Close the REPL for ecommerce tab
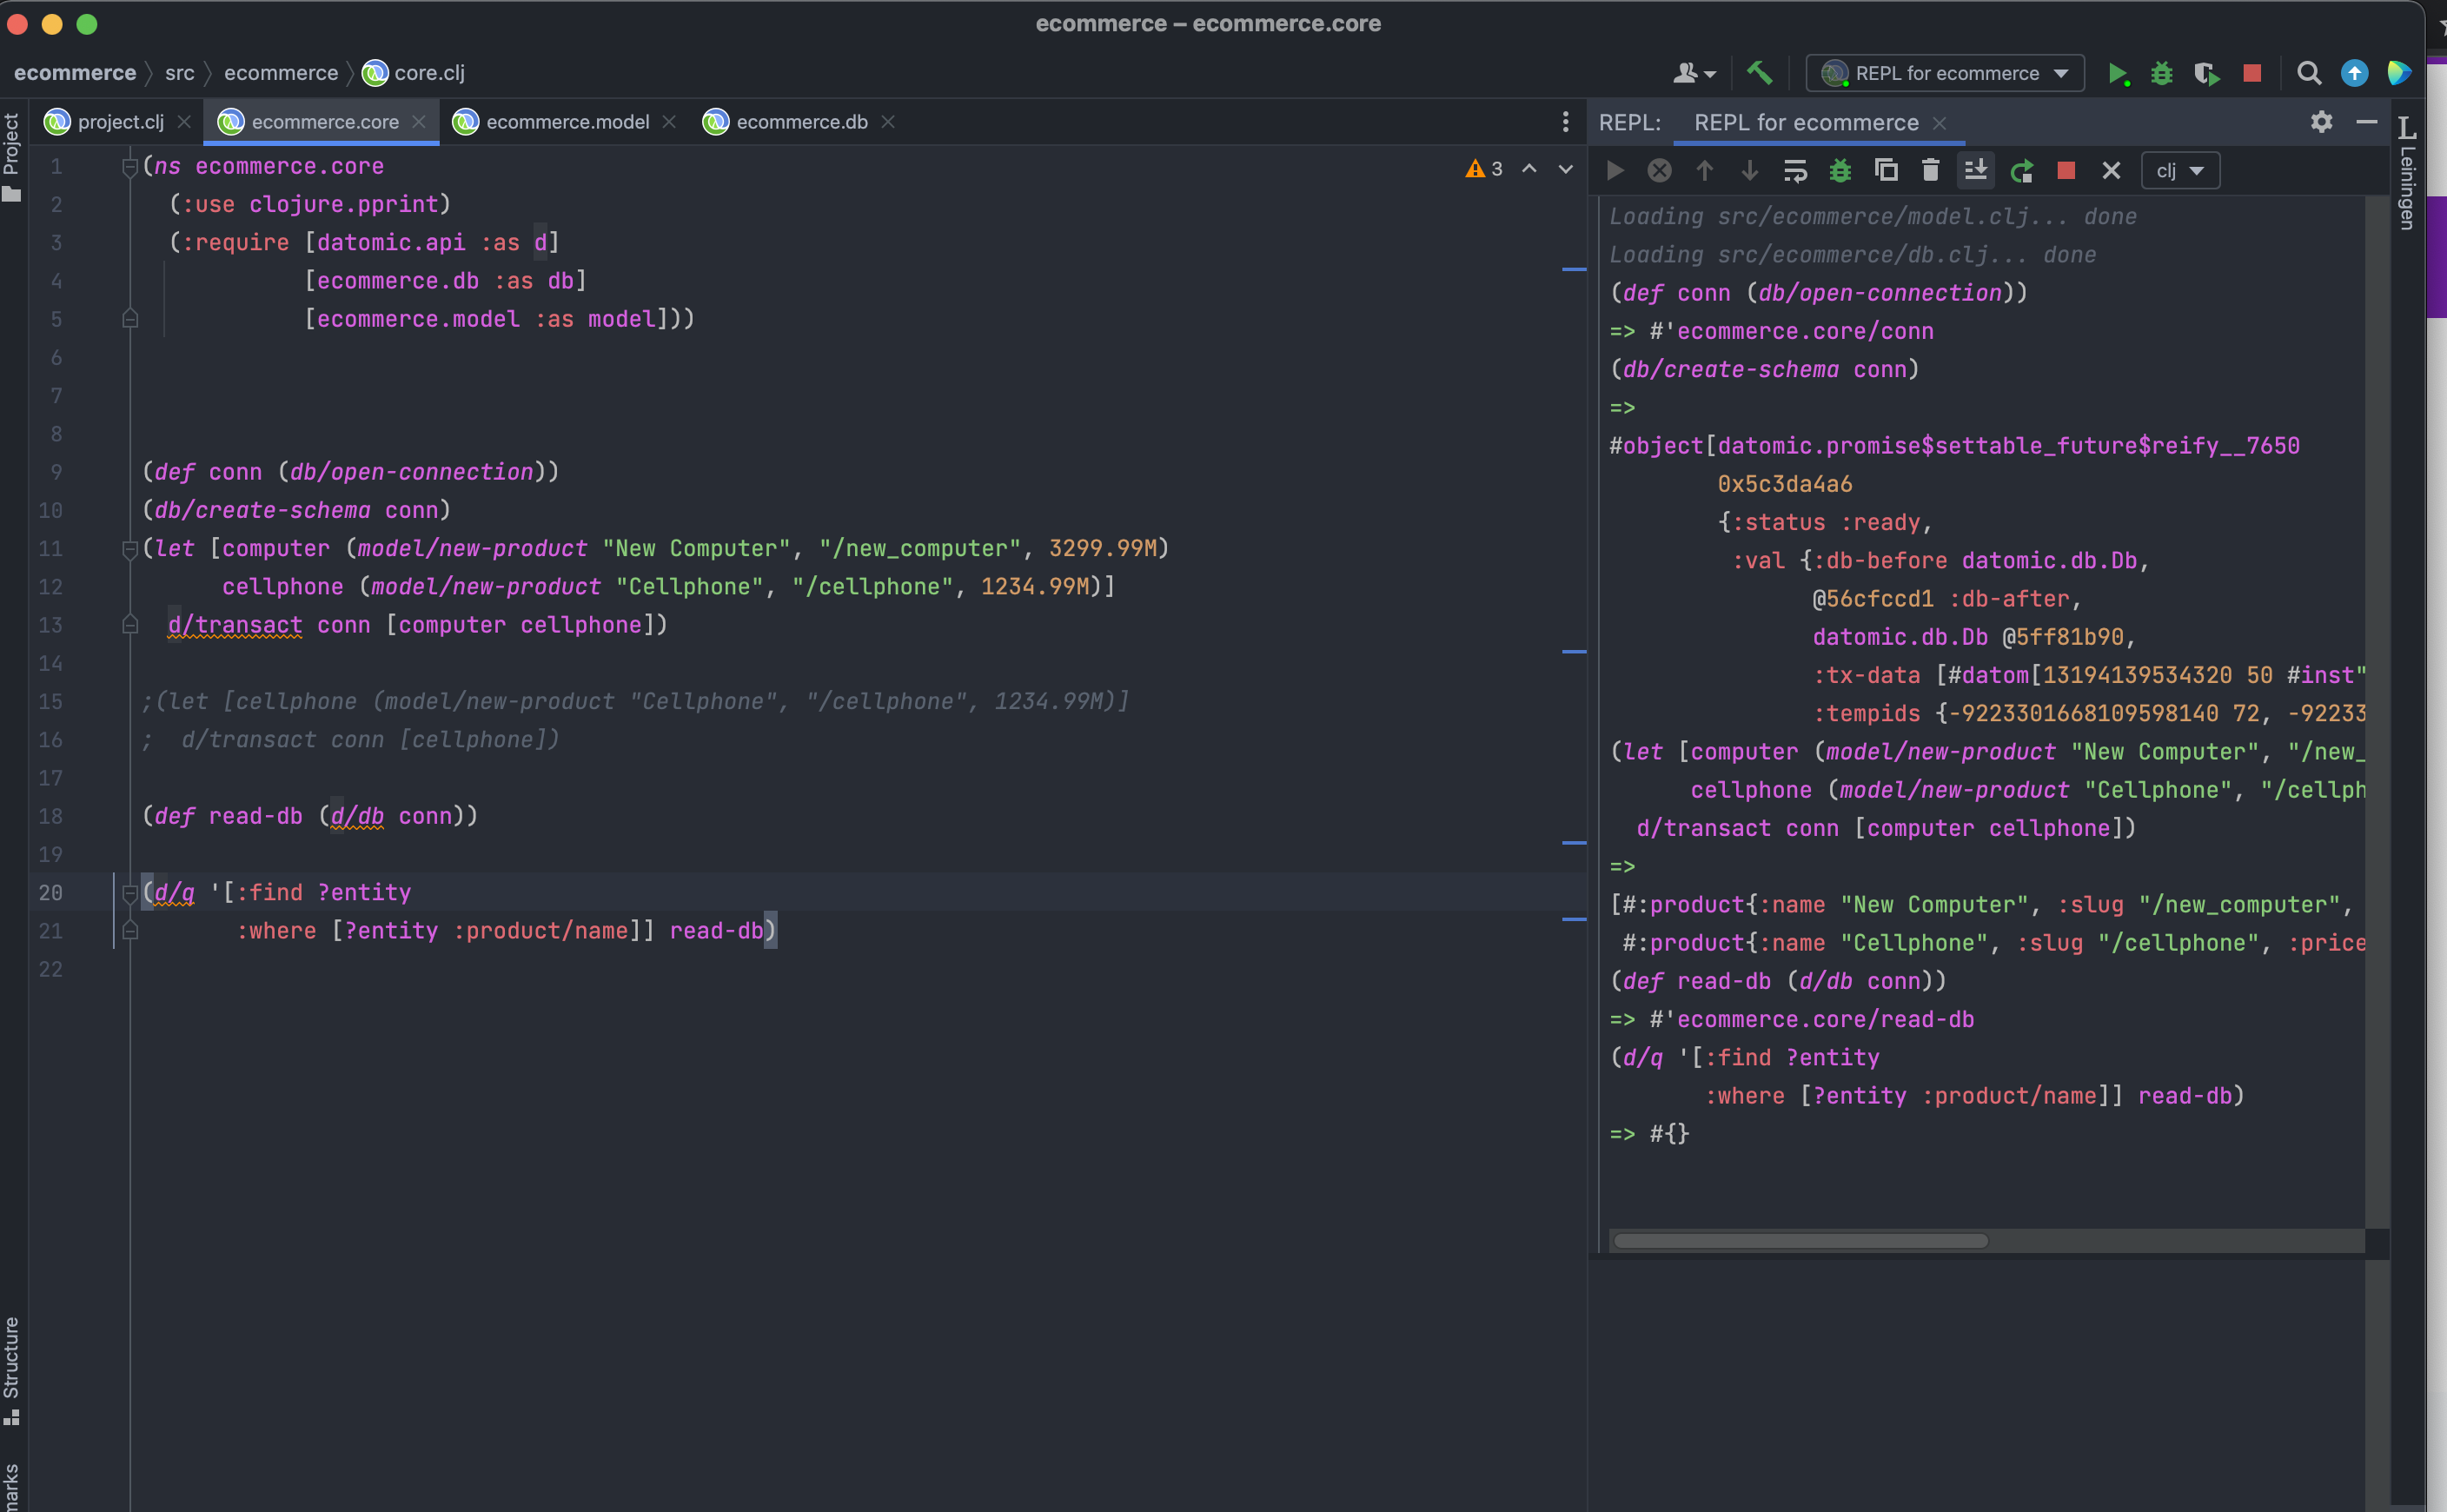This screenshot has height=1512, width=2447. pos(1939,123)
